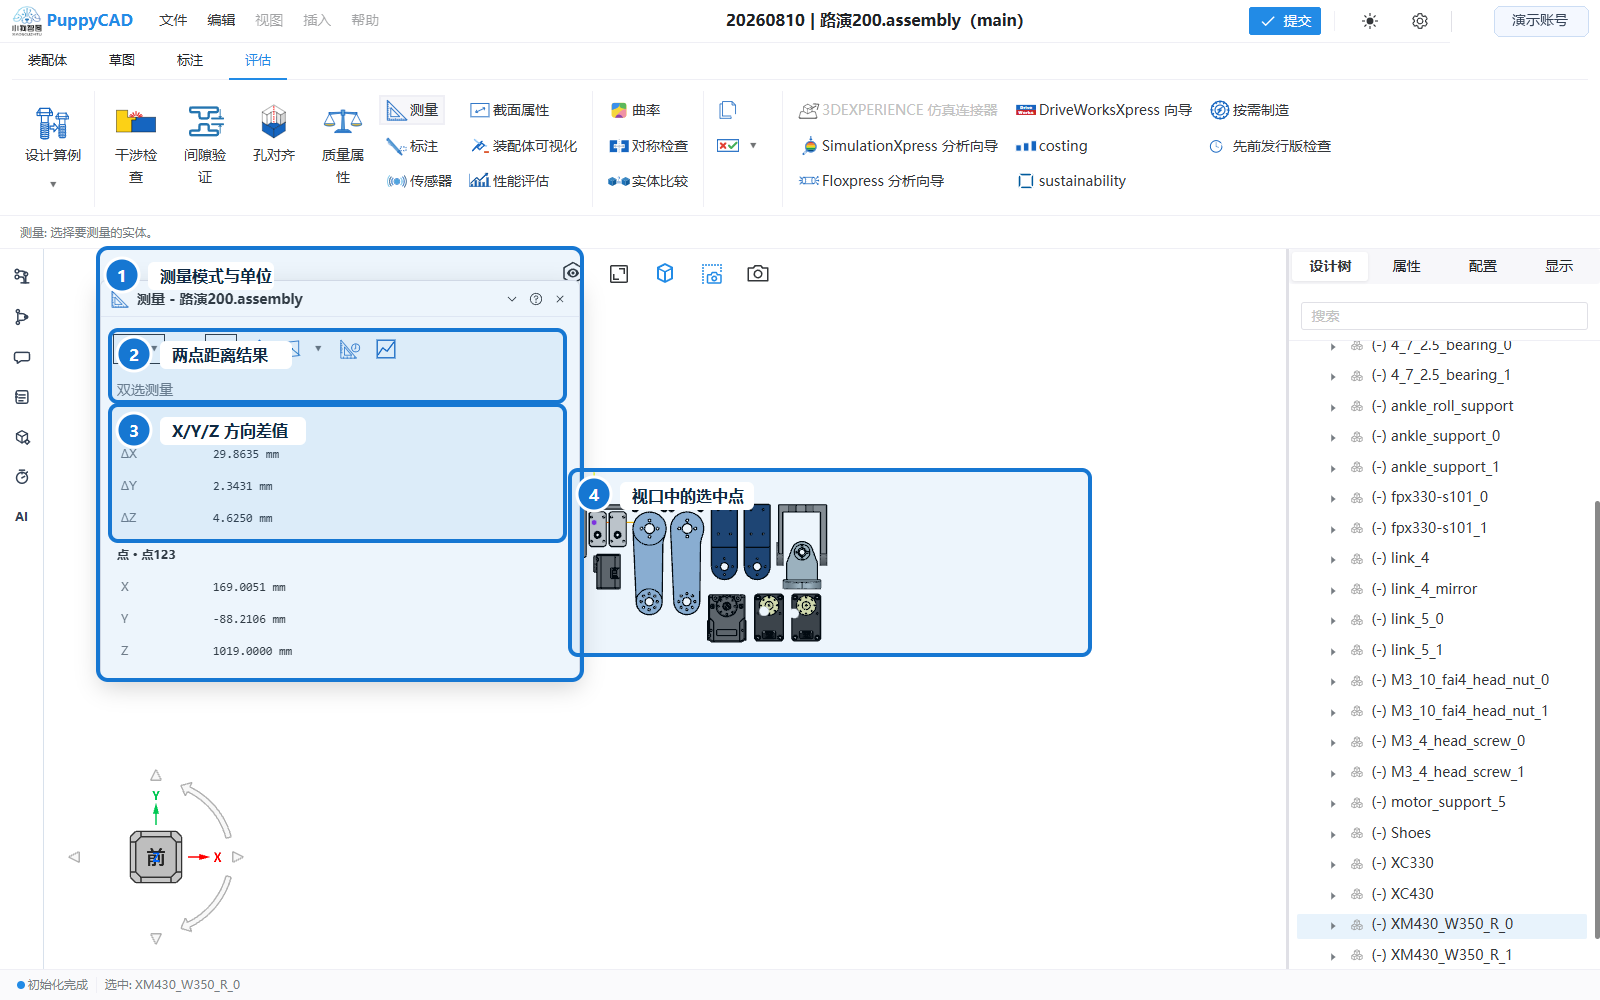Open the settings gear icon
1600x1000 pixels.
pos(1420,21)
